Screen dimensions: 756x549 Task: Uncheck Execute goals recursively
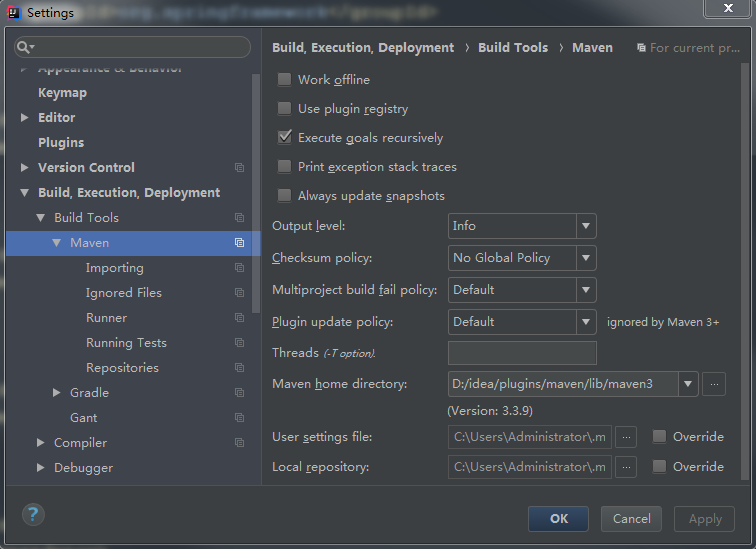(x=284, y=137)
